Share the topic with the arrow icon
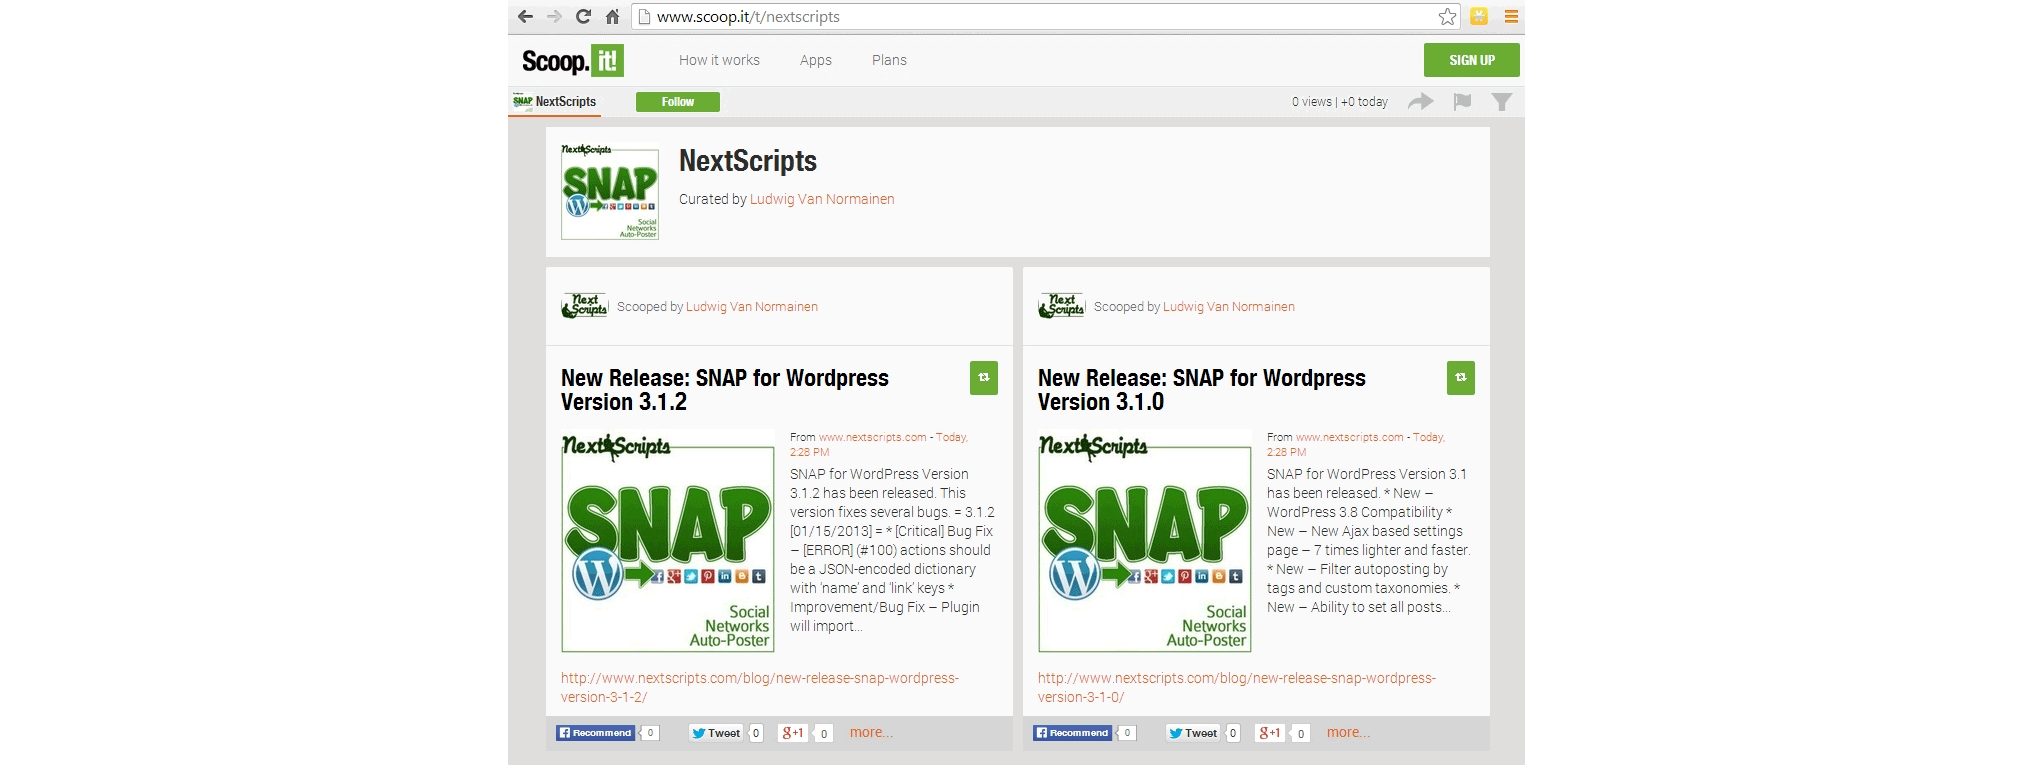 coord(1421,101)
